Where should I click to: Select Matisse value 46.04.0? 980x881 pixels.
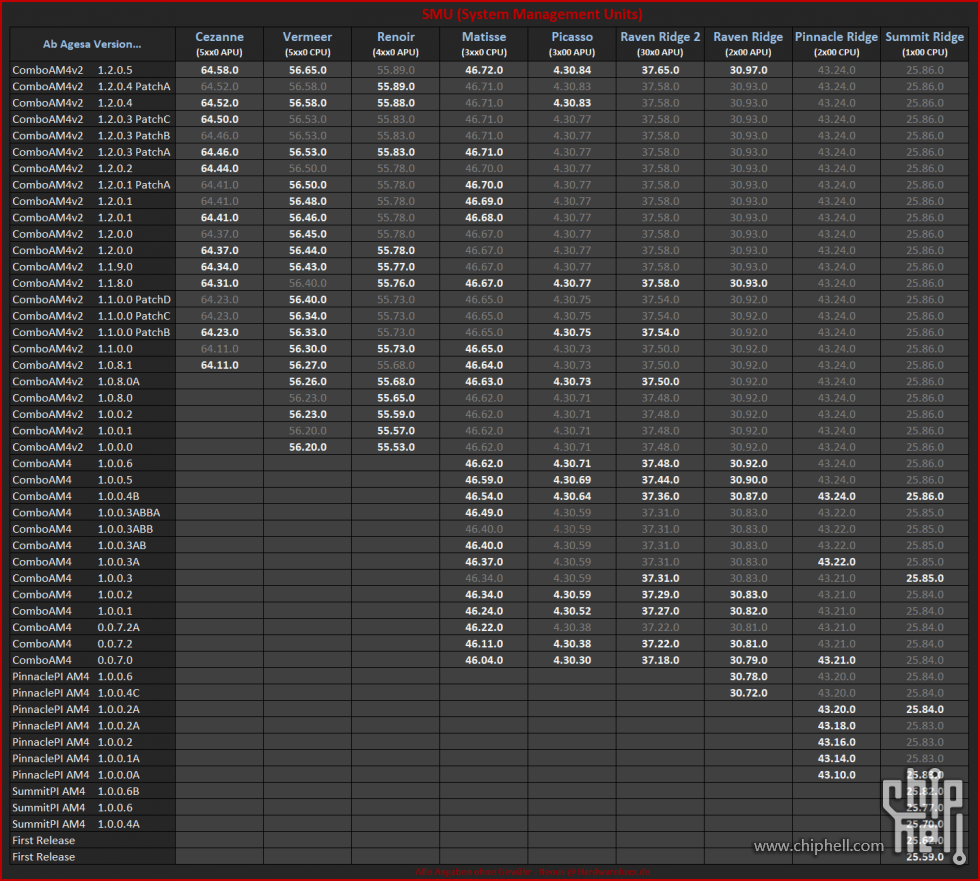(x=484, y=660)
